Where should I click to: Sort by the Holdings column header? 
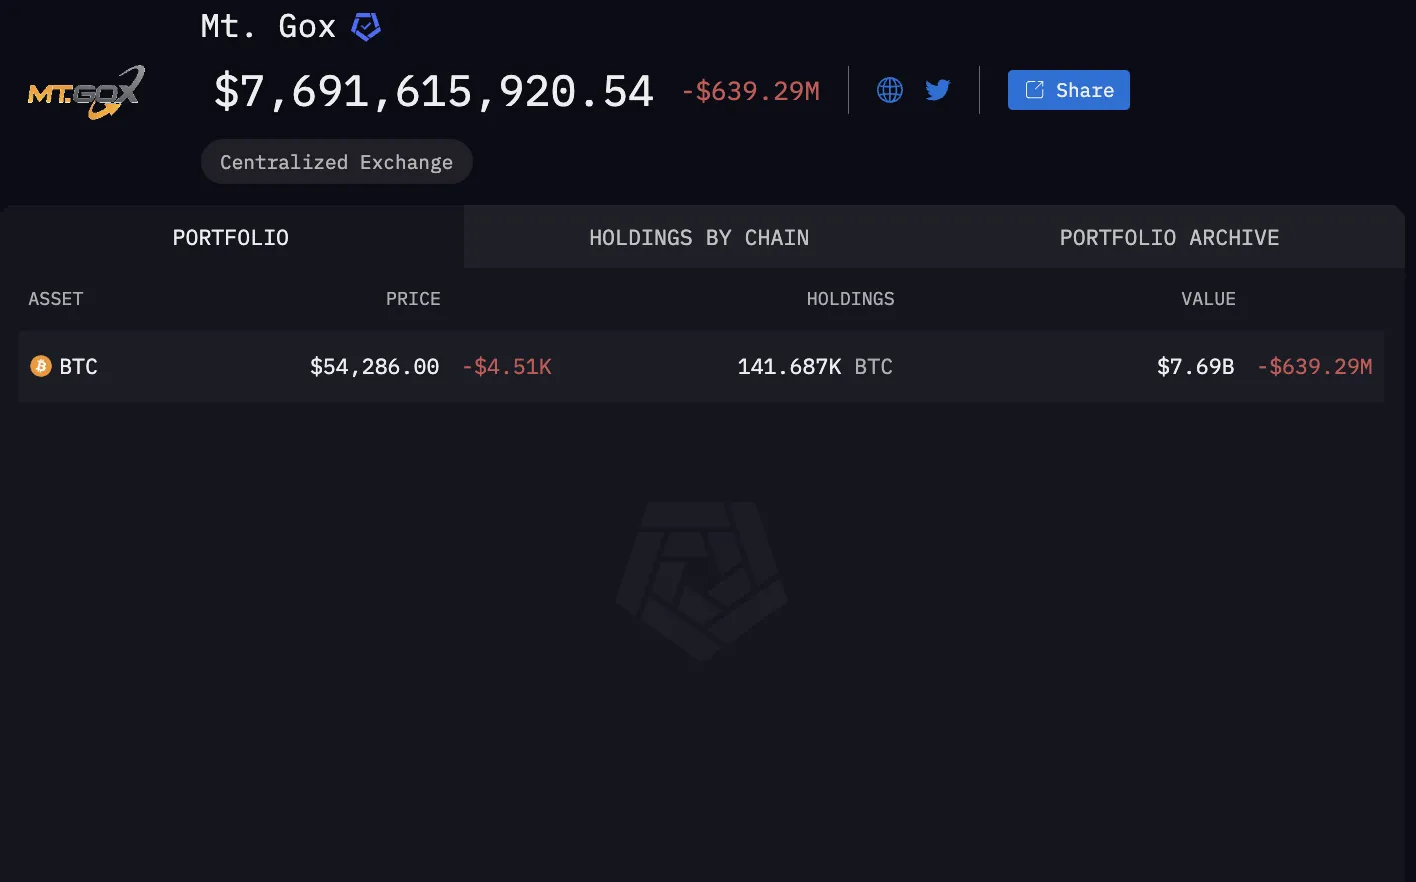pyautogui.click(x=850, y=299)
